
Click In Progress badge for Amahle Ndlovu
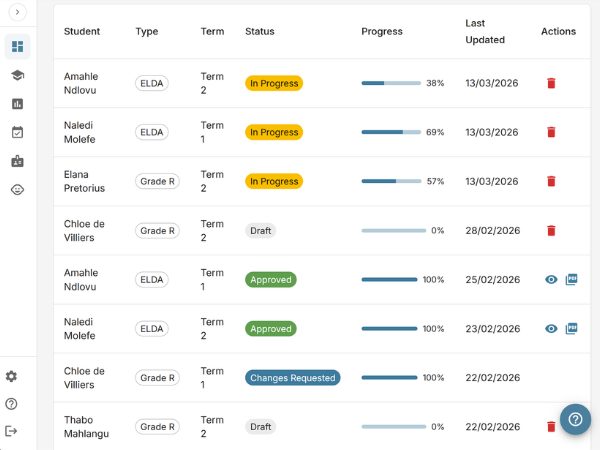tap(274, 83)
